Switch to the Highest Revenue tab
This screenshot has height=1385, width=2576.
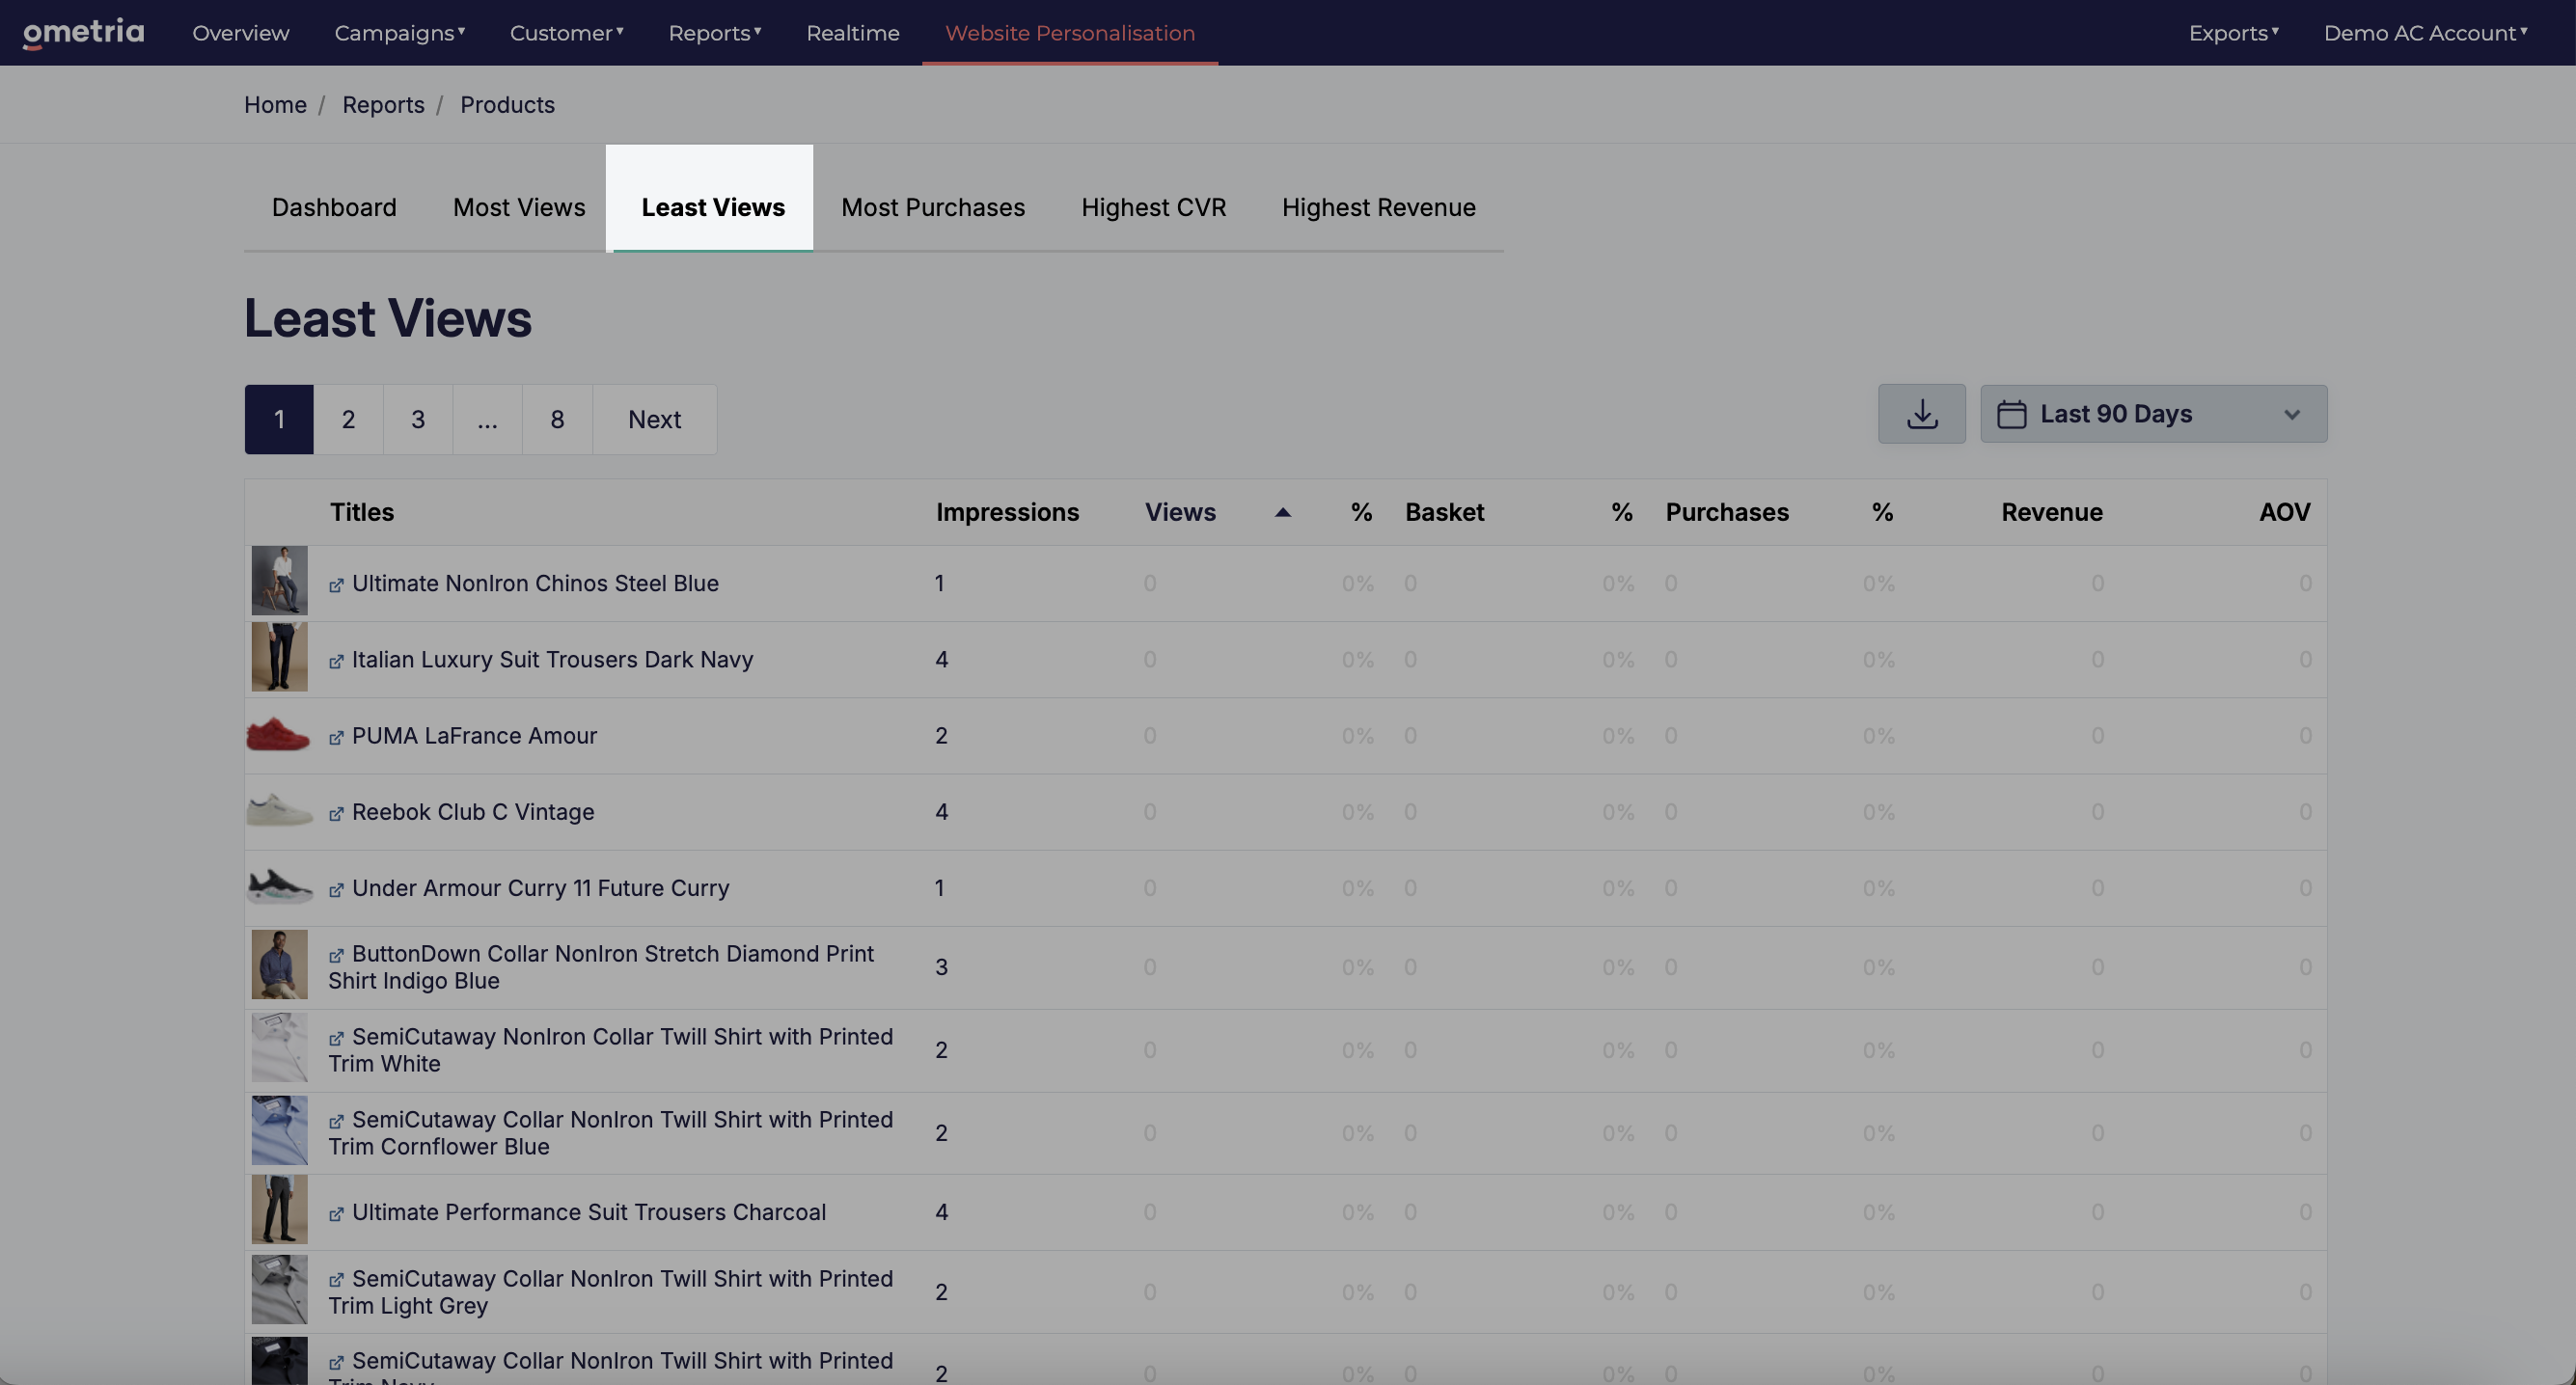tap(1379, 207)
